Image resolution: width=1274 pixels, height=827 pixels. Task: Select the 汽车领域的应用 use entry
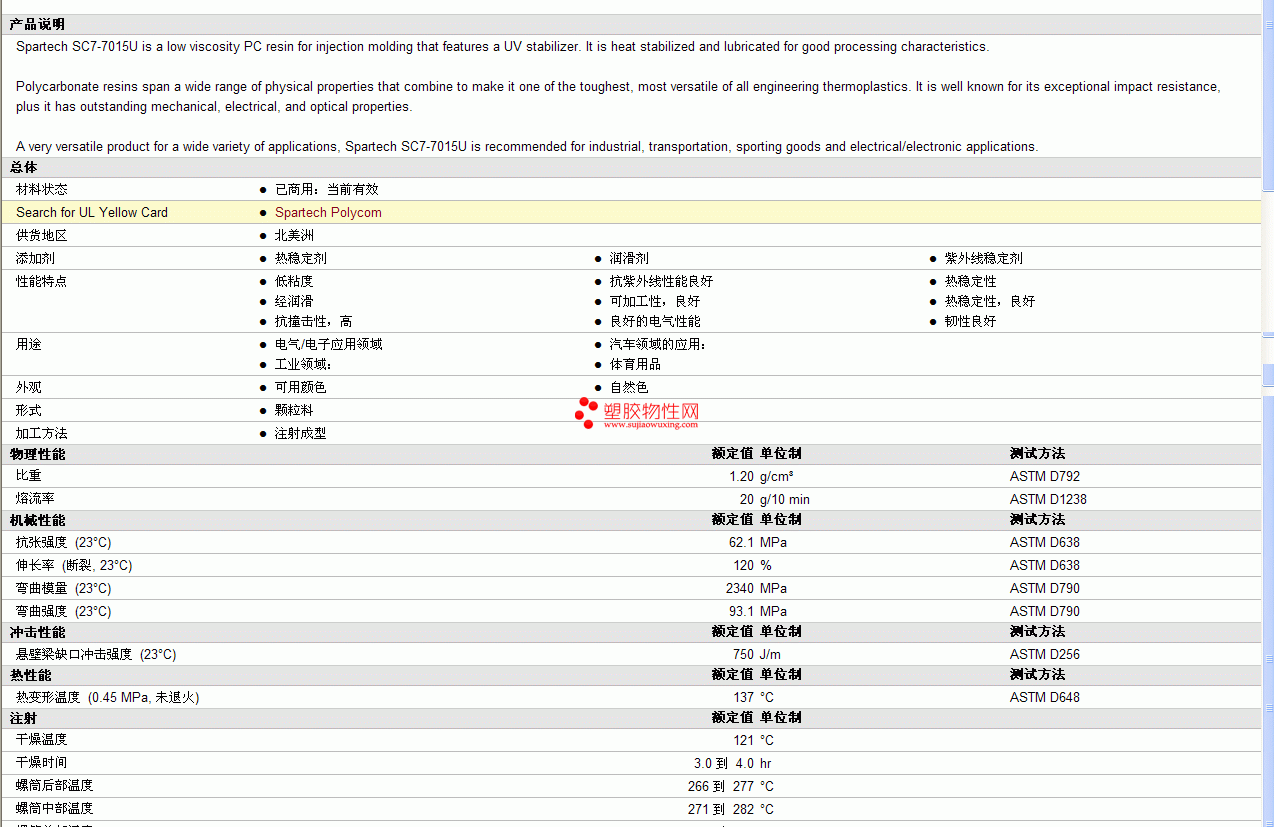click(658, 344)
